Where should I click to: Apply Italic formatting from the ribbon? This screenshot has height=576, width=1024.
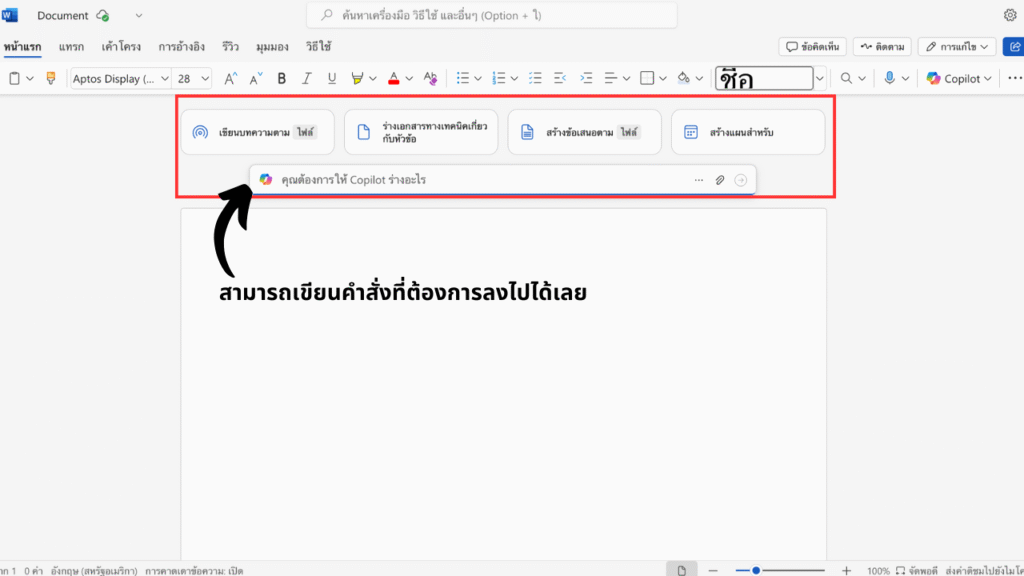[x=307, y=78]
